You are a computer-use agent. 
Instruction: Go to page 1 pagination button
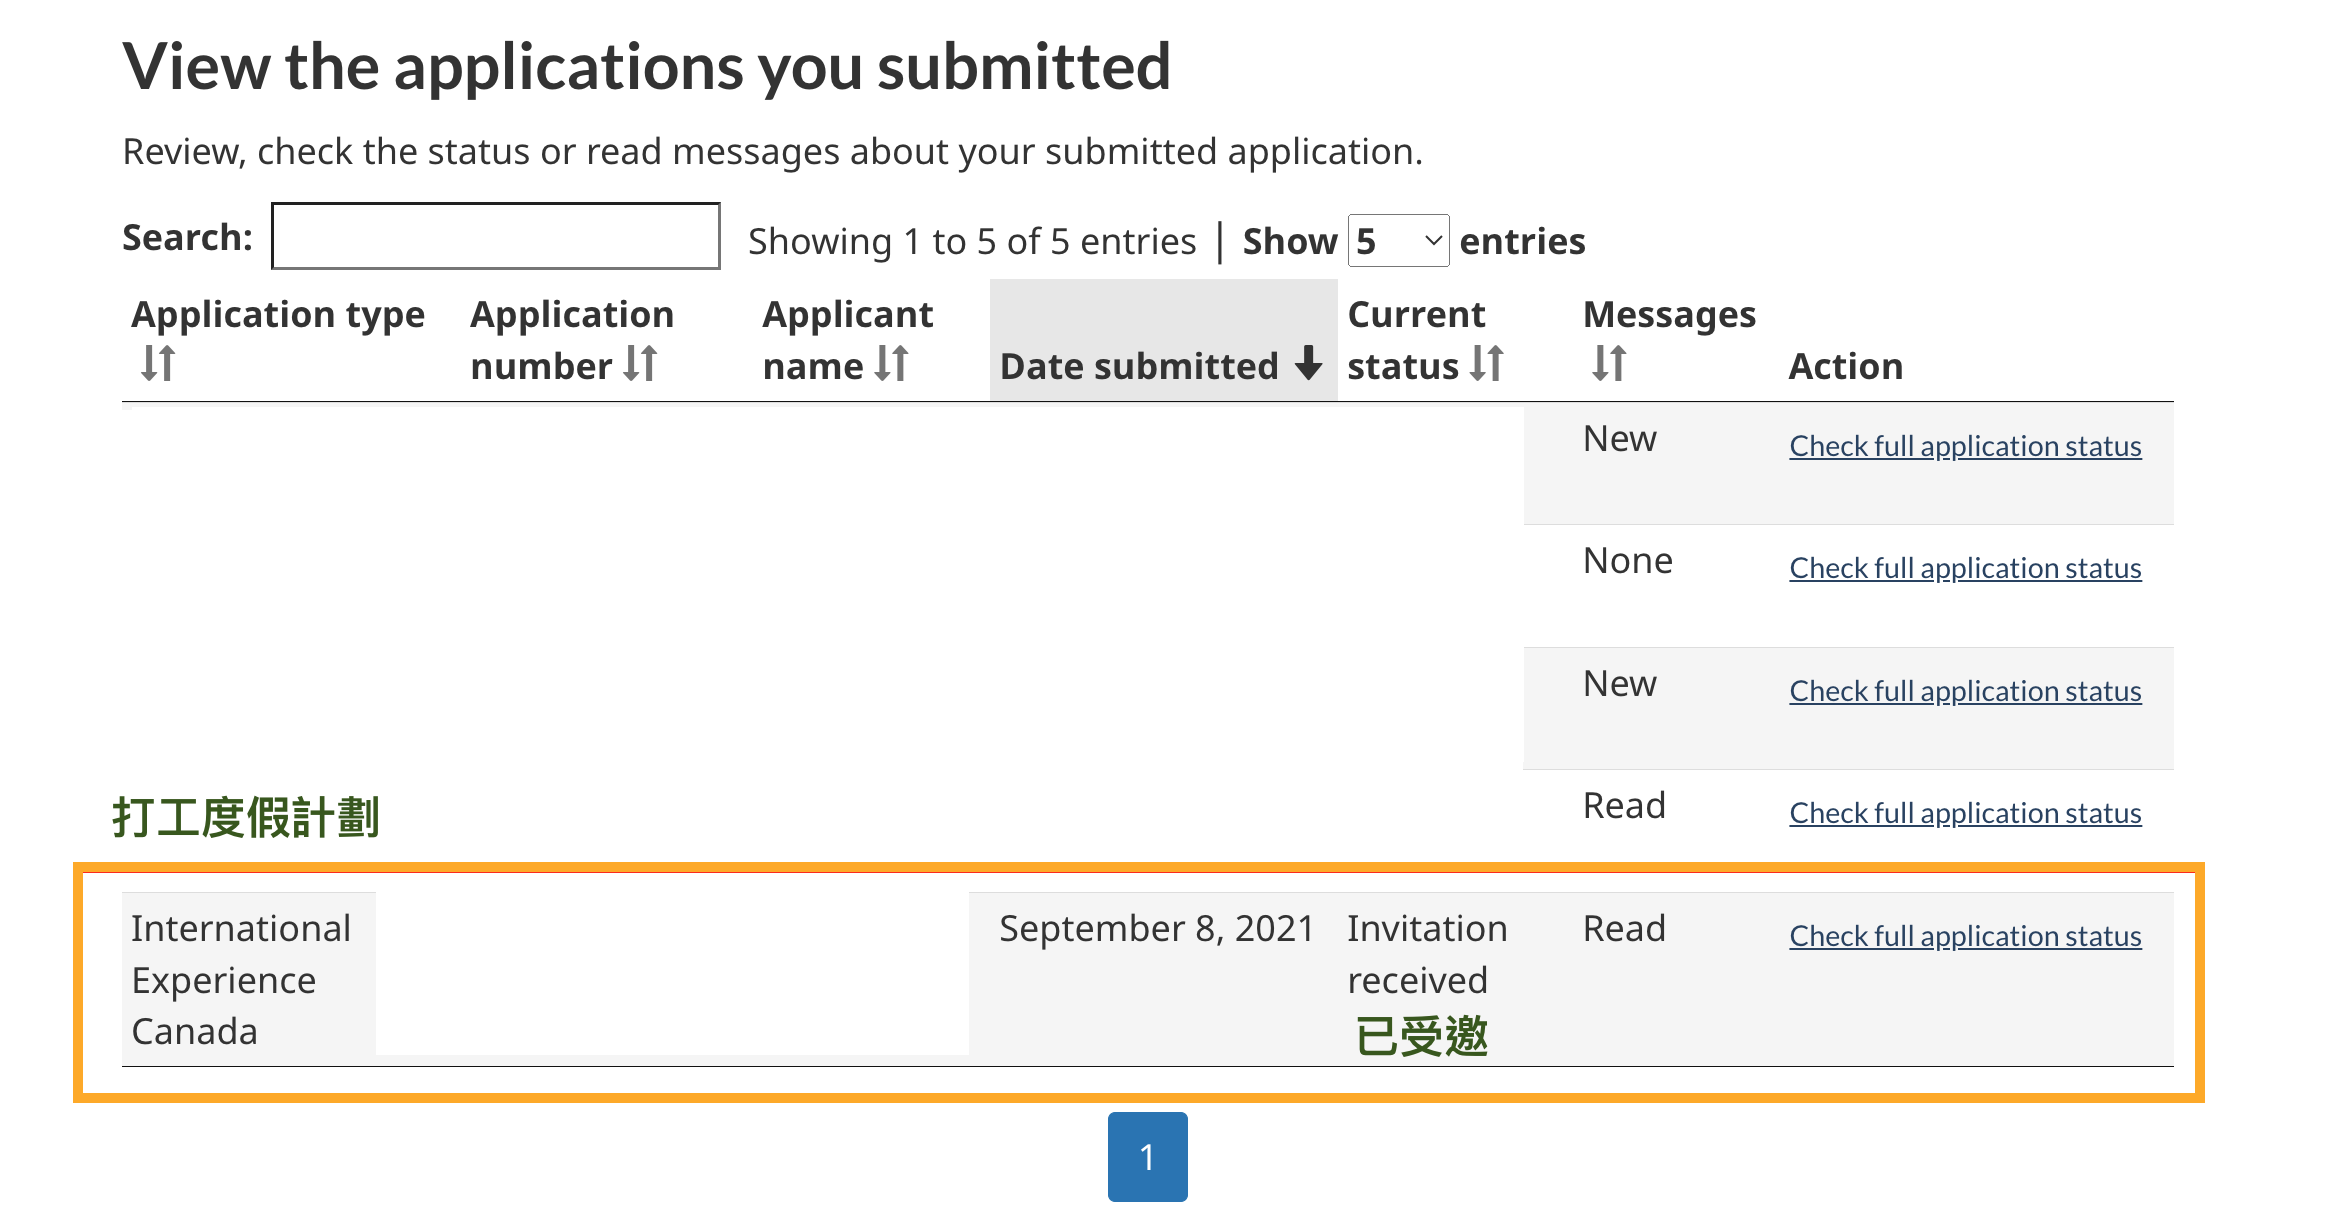tap(1147, 1156)
